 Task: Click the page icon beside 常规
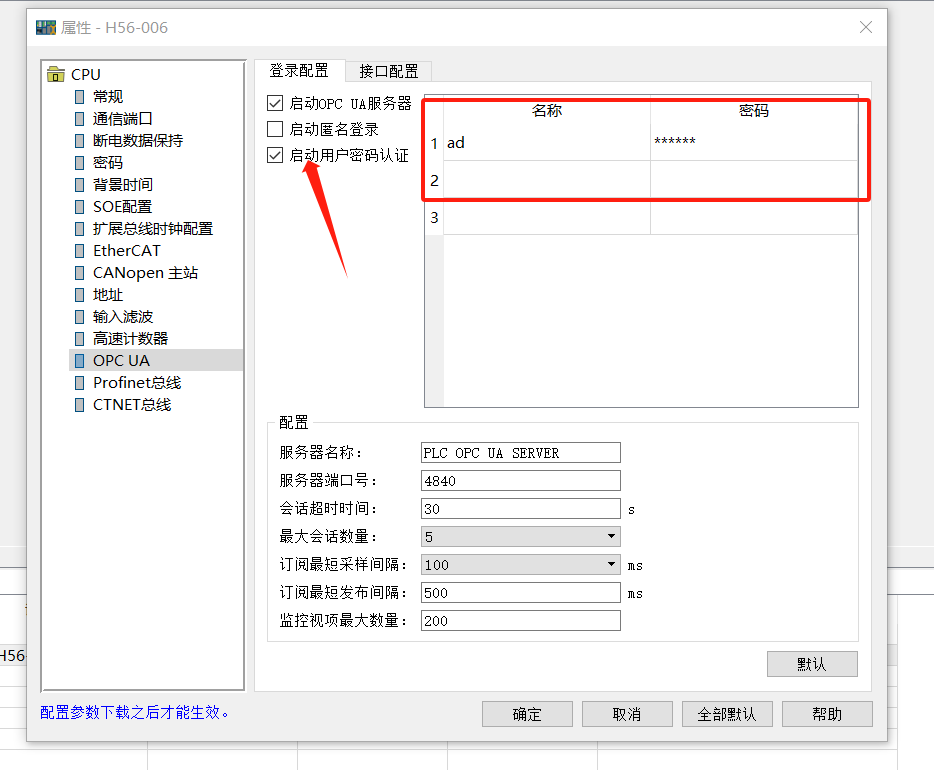pos(79,96)
